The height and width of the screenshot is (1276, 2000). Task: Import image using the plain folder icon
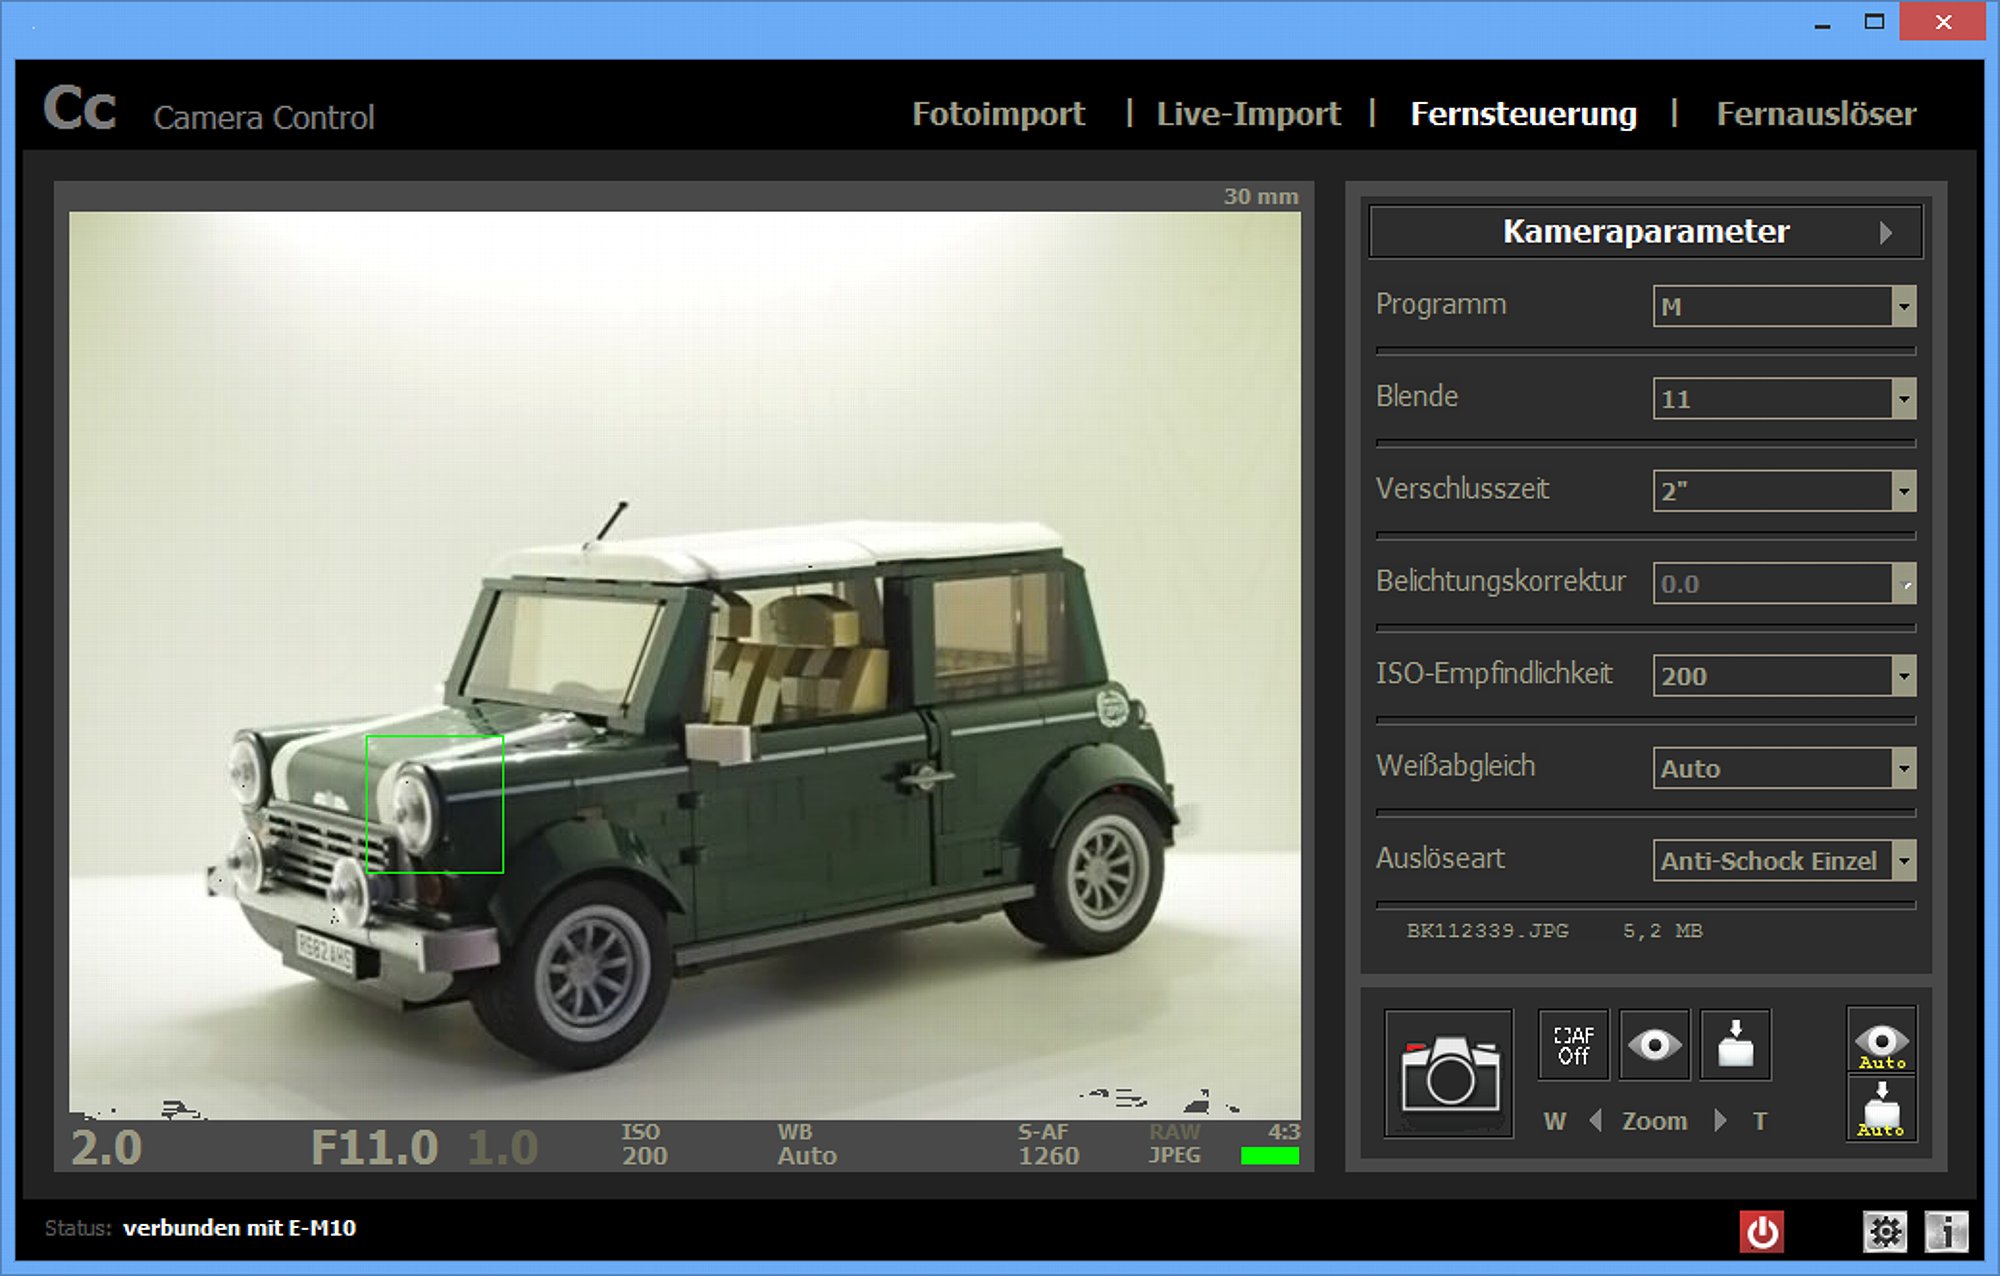click(1735, 1045)
